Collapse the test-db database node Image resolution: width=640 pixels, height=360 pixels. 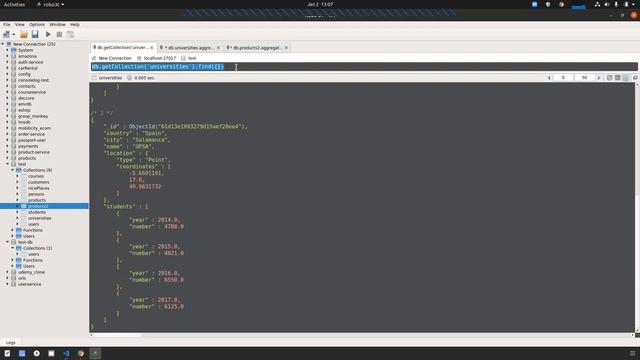pos(7,242)
